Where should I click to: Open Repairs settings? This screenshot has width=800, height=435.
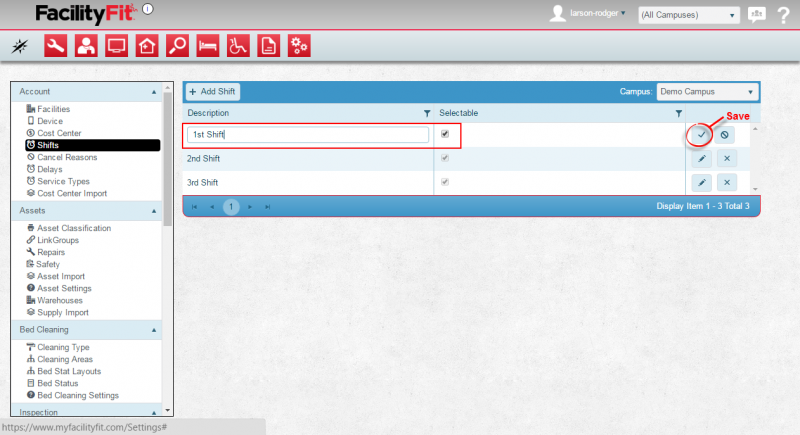(x=45, y=252)
